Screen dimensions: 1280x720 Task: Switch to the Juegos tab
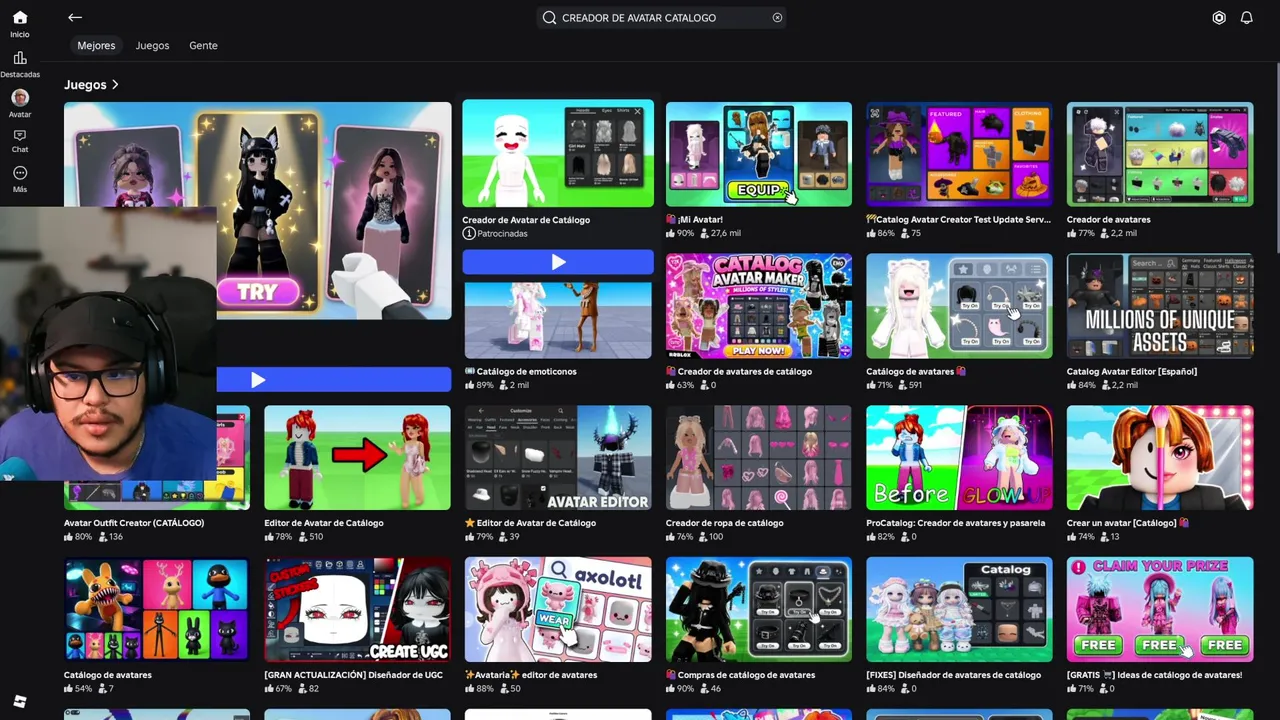point(152,45)
